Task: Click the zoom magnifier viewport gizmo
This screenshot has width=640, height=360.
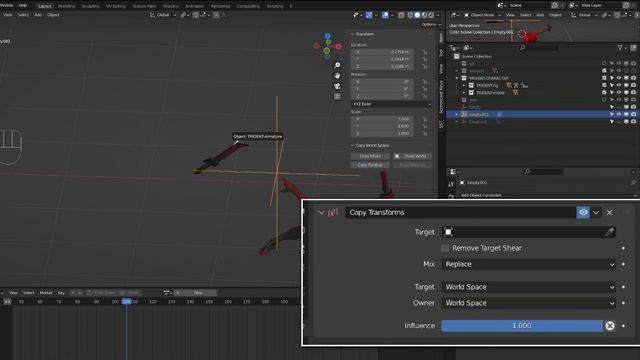Action: [337, 65]
